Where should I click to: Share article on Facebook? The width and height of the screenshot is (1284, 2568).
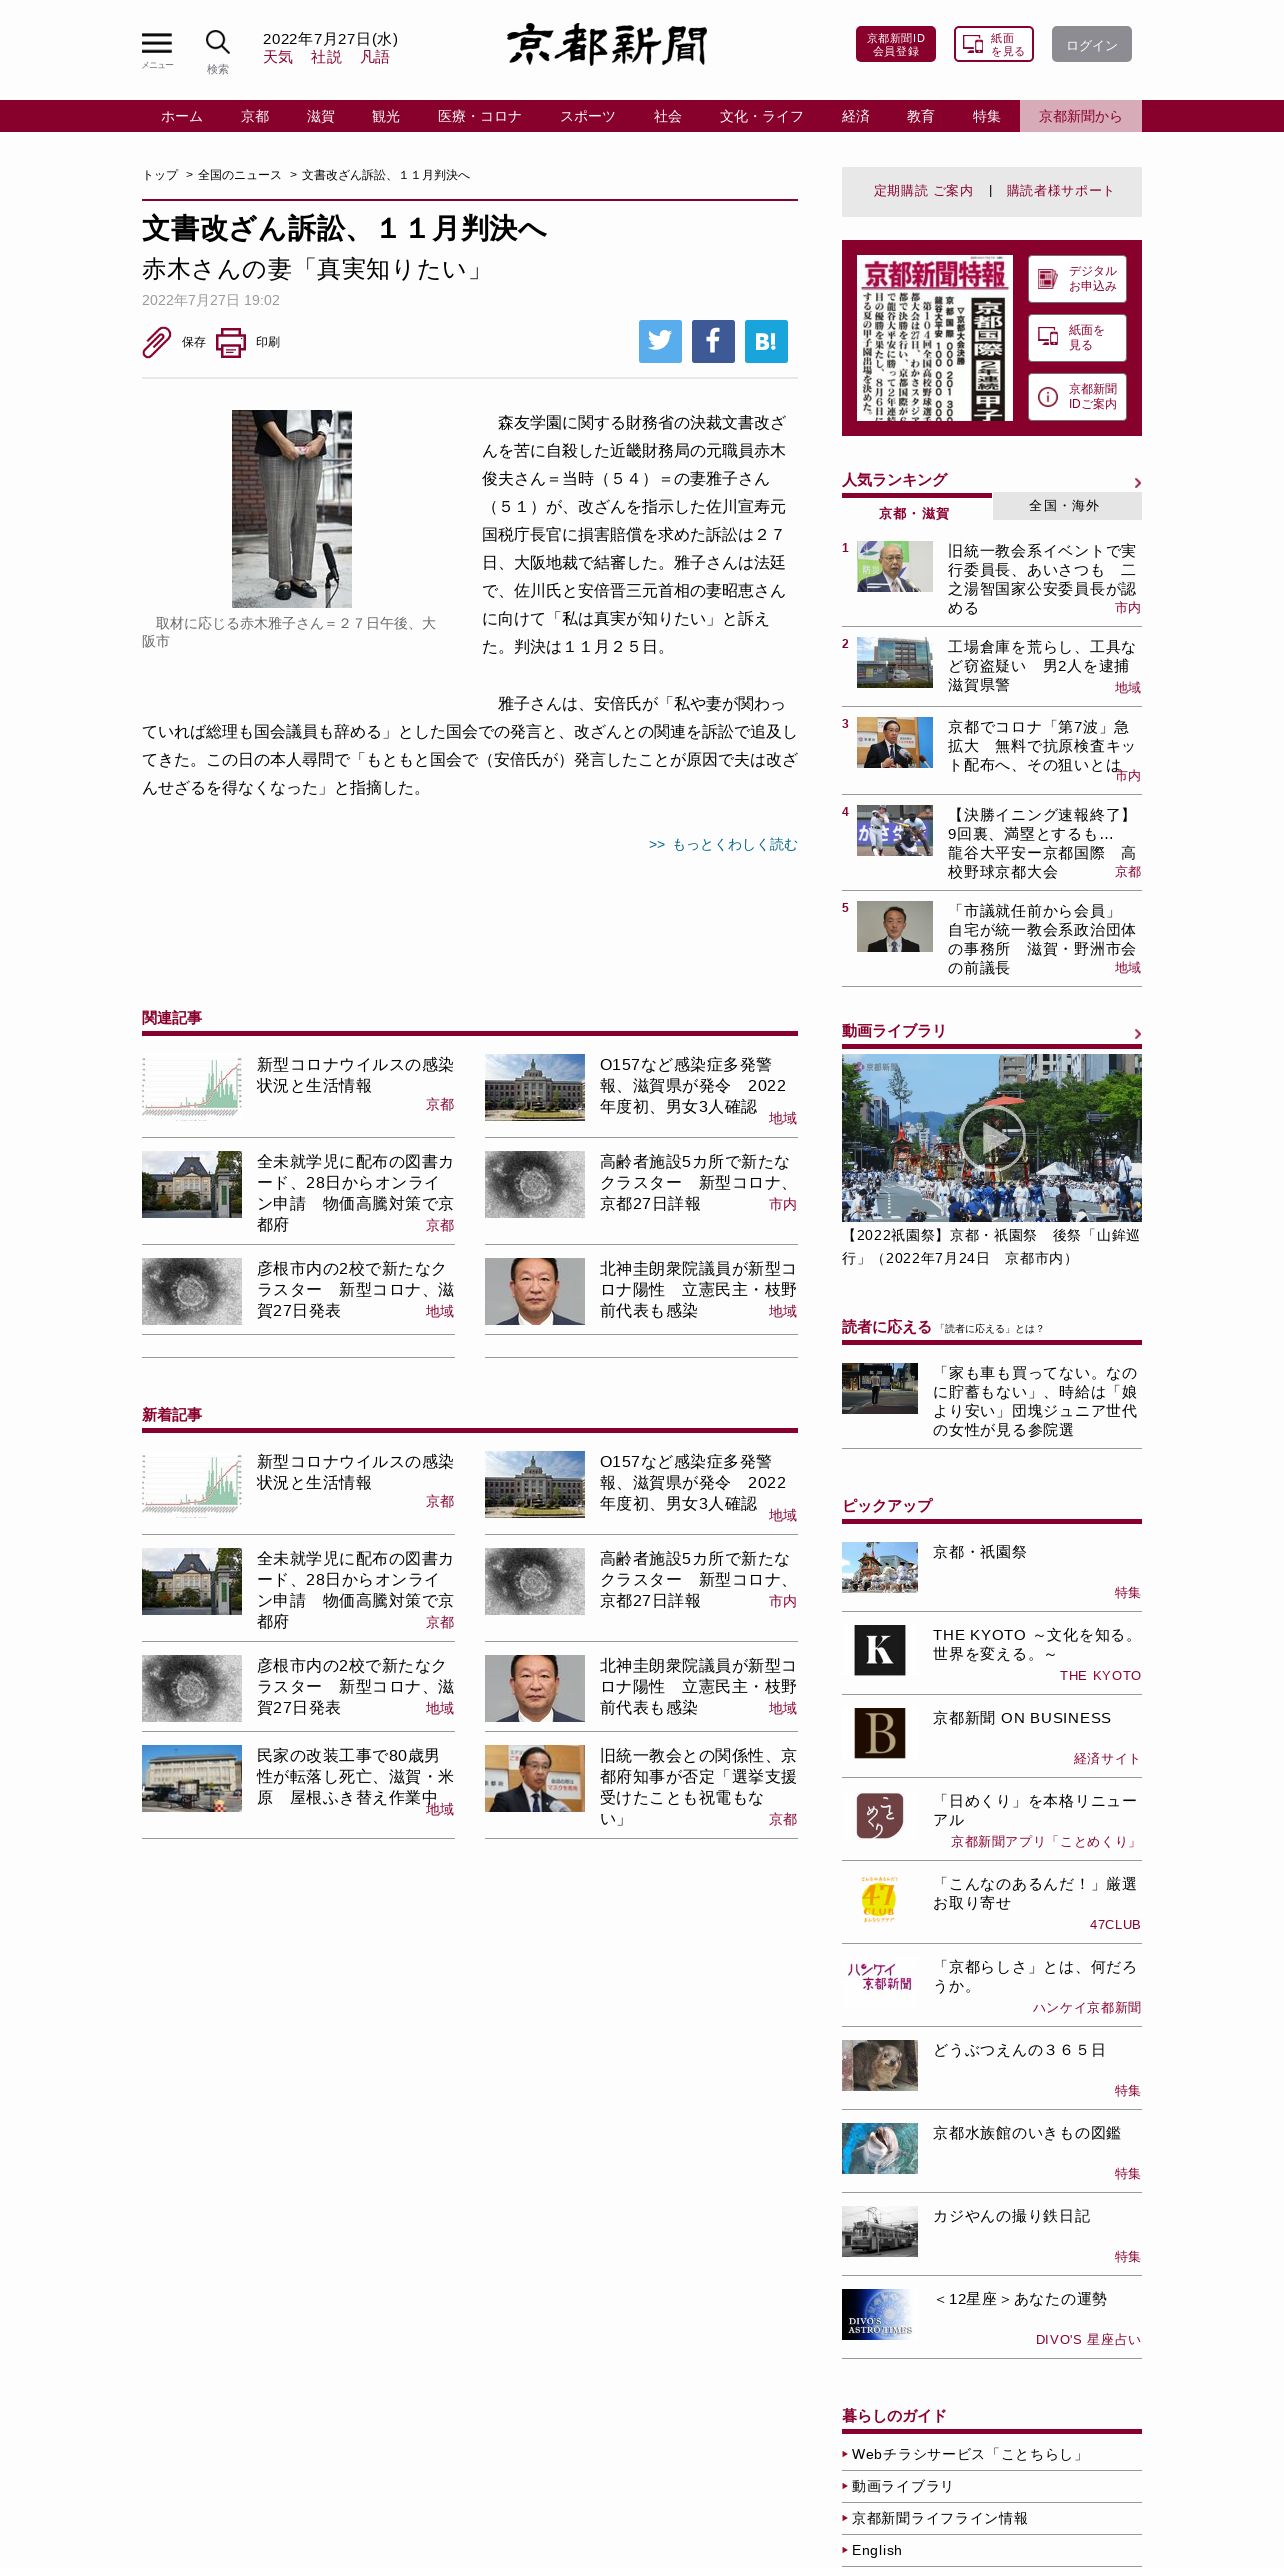[x=713, y=341]
